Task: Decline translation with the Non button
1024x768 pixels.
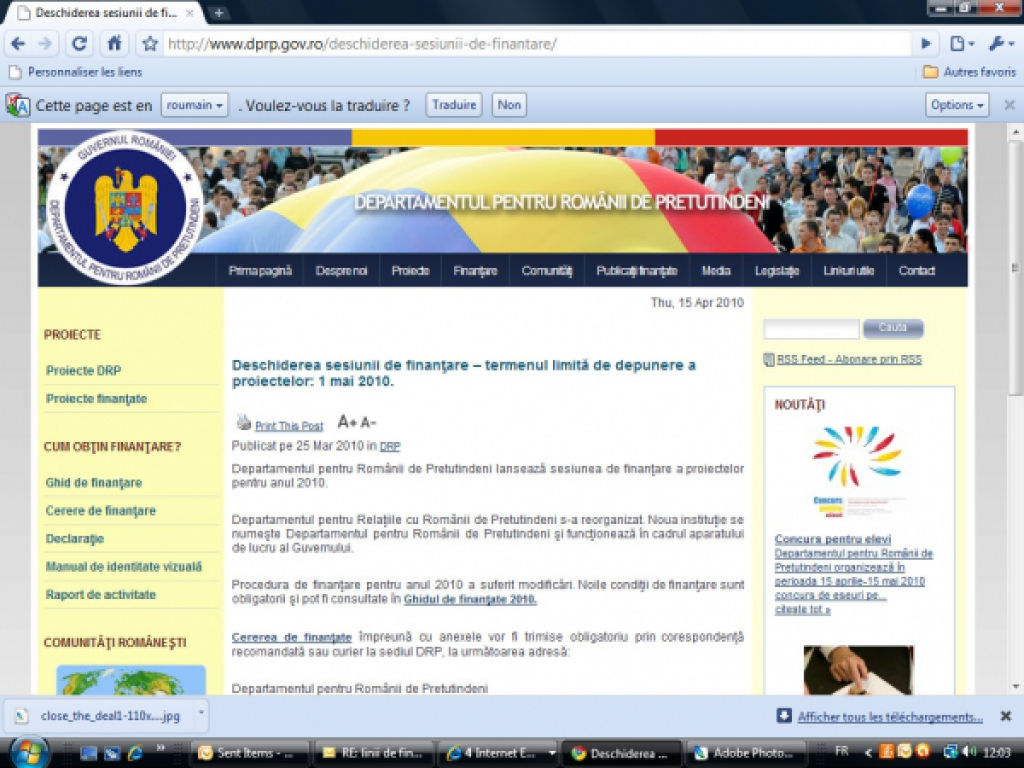Action: coord(509,105)
